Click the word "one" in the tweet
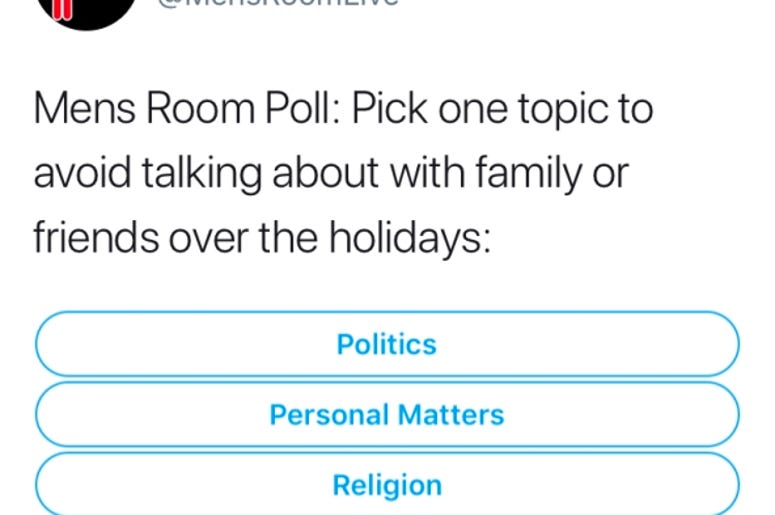Image resolution: width=775 pixels, height=515 pixels. (x=473, y=112)
